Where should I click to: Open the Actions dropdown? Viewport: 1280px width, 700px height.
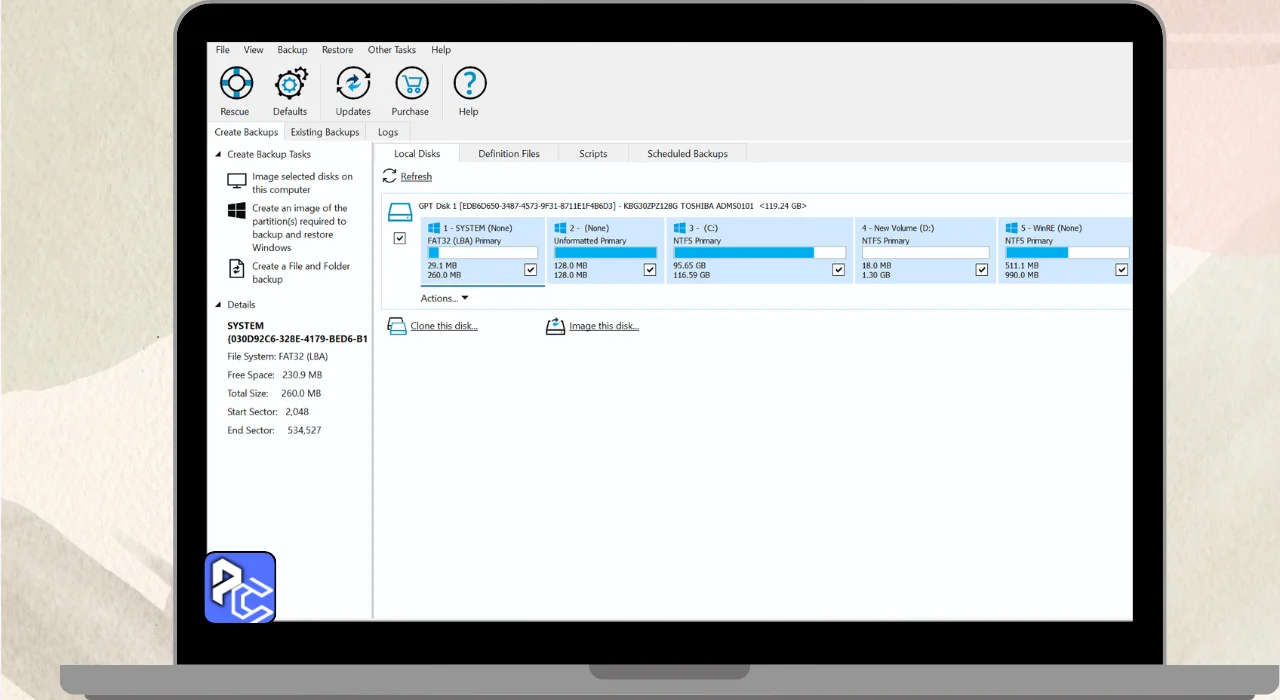(444, 298)
